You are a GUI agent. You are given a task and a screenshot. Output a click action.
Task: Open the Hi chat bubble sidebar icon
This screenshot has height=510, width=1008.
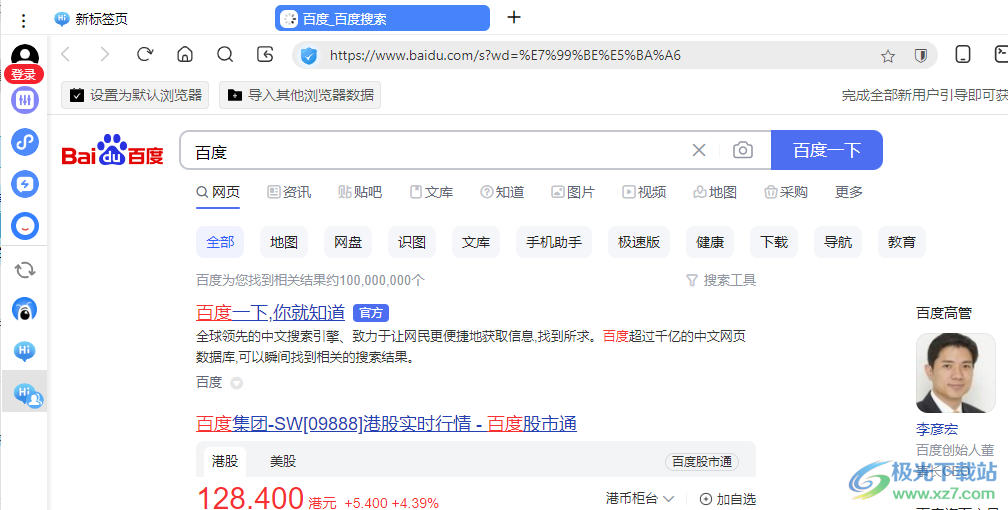coord(24,351)
